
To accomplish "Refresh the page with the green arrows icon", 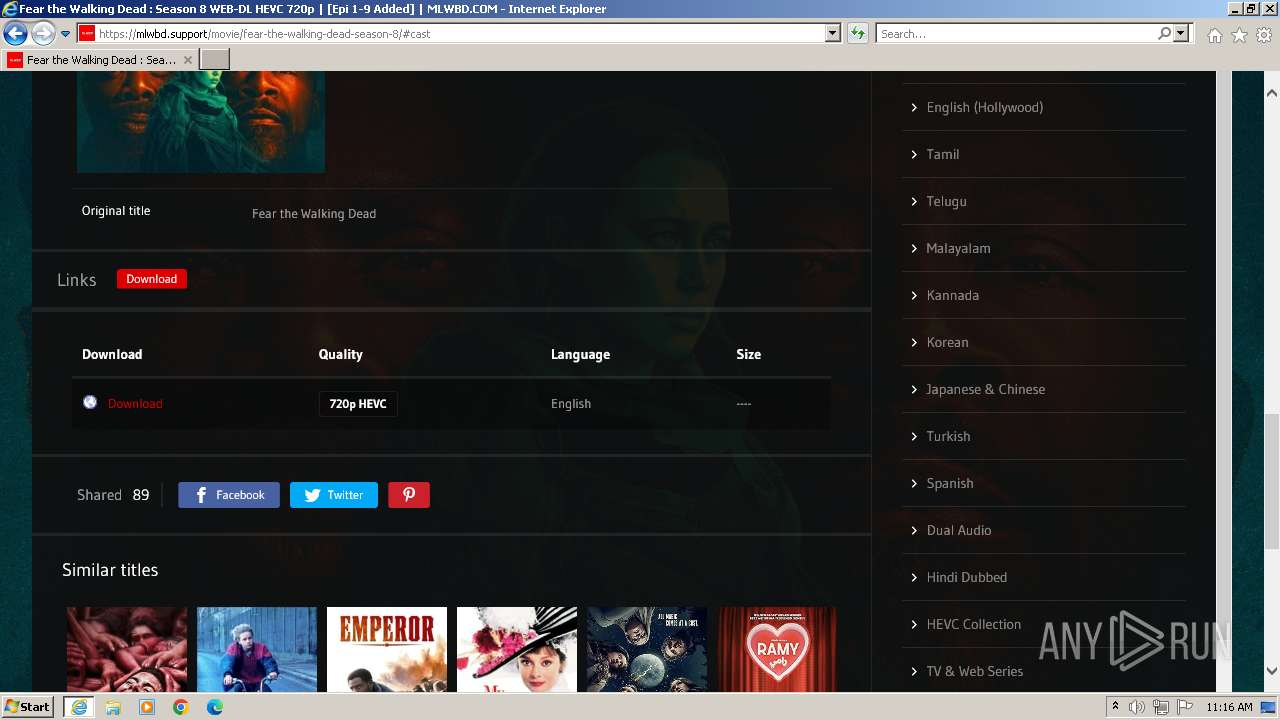I will tap(858, 34).
